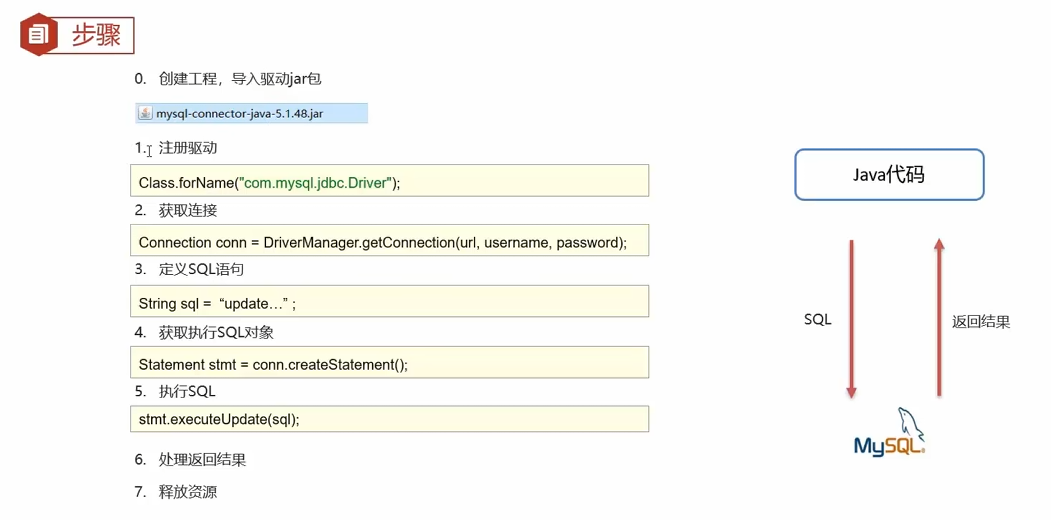This screenshot has width=1051, height=520.
Task: Click the jar file icon beside mysql-connector
Action: (145, 113)
